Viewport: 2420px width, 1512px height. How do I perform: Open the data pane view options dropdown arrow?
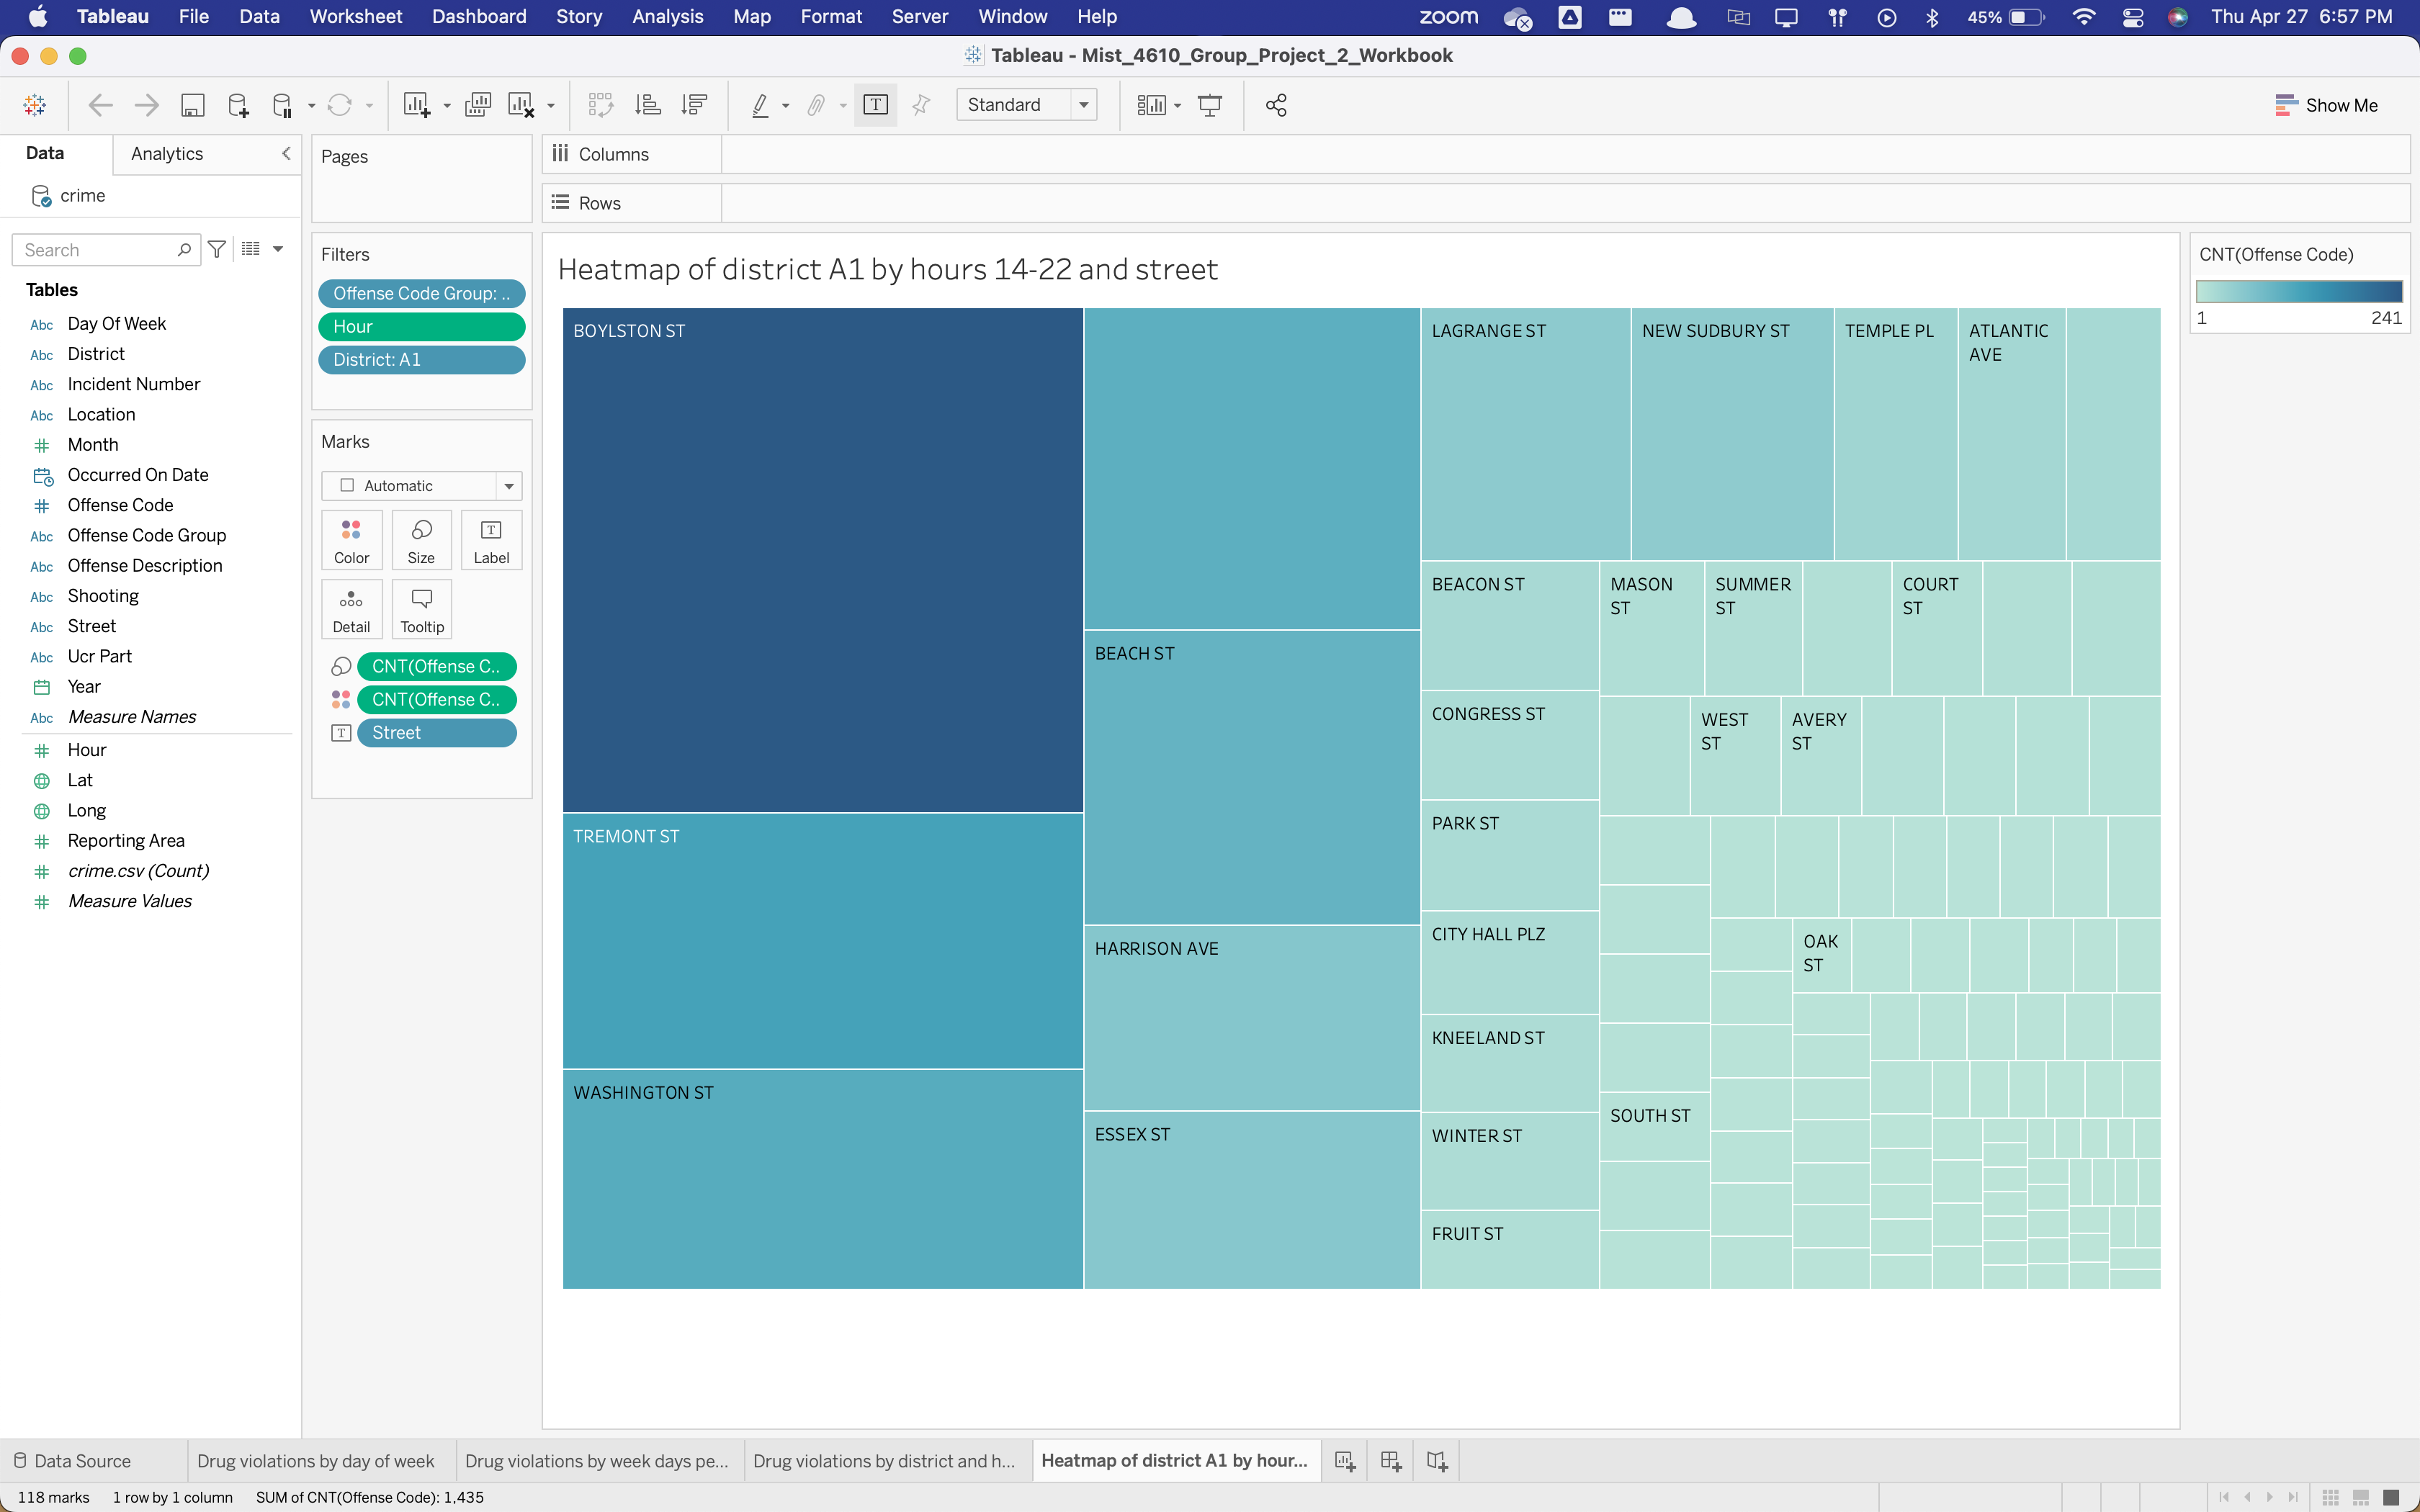click(278, 249)
